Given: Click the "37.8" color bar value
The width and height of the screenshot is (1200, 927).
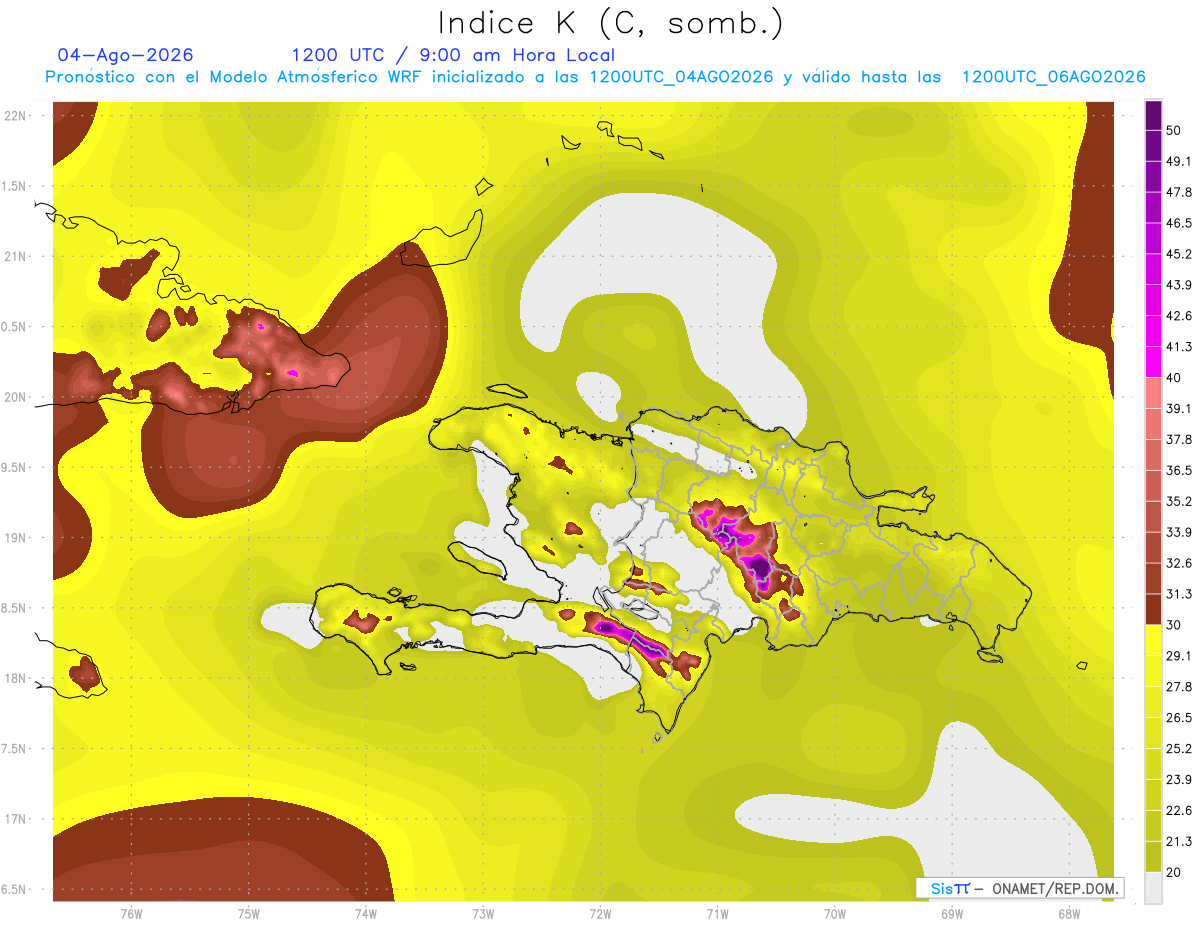Looking at the screenshot, I should 1178,439.
